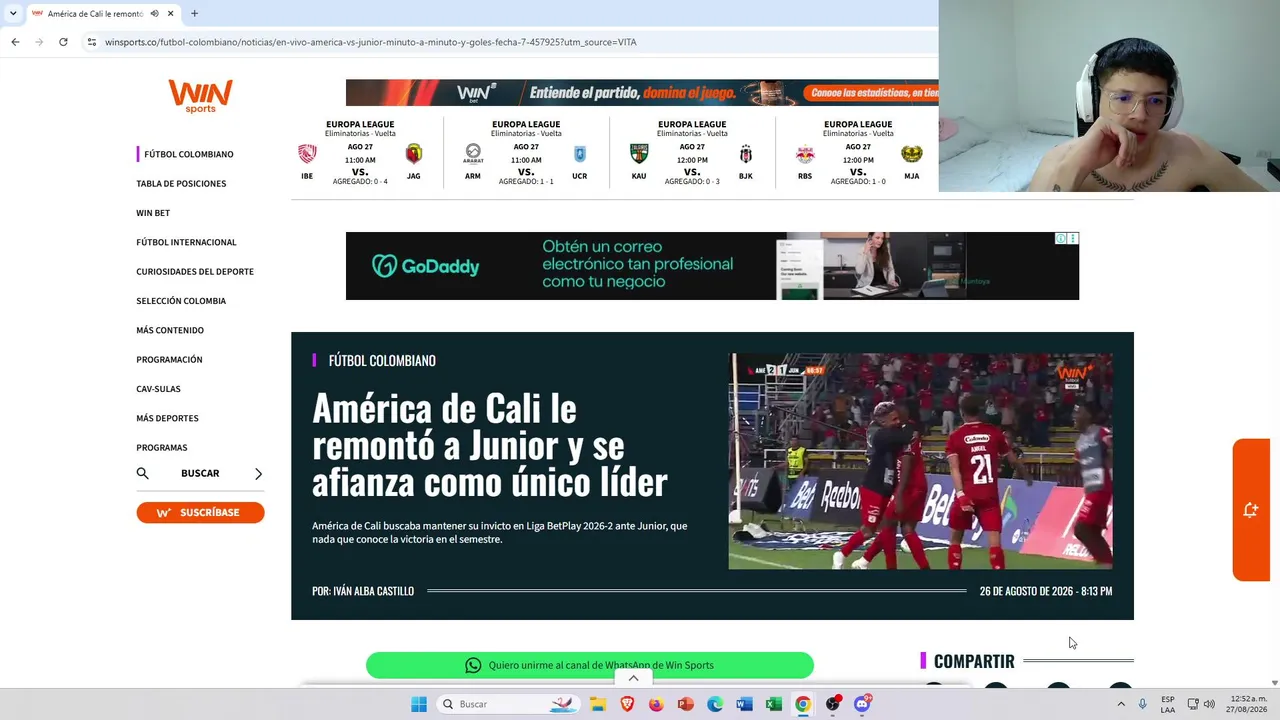Viewport: 1280px width, 720px height.
Task: Click the Fútbol Colombiano category label
Action: tap(382, 361)
